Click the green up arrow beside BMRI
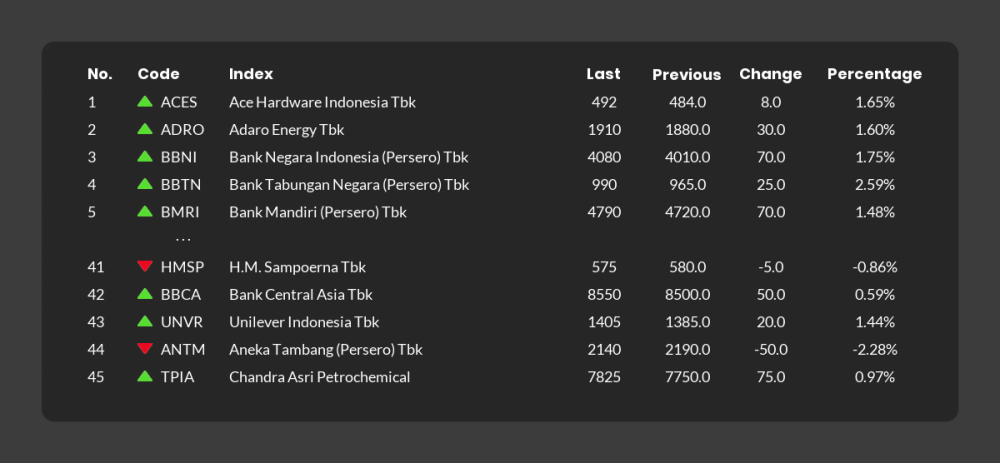Image resolution: width=1000 pixels, height=463 pixels. tap(145, 210)
